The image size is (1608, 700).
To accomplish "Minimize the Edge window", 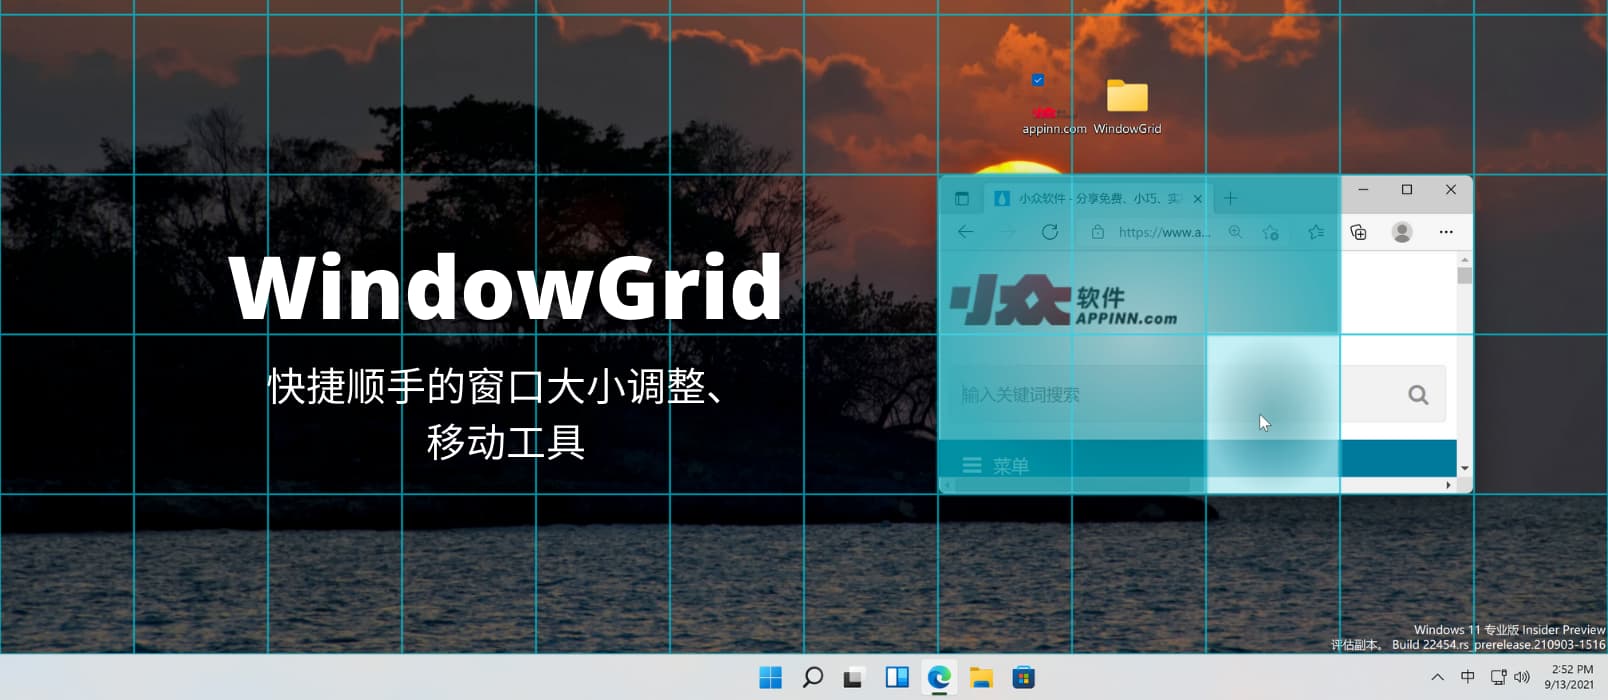I will click(x=1363, y=190).
